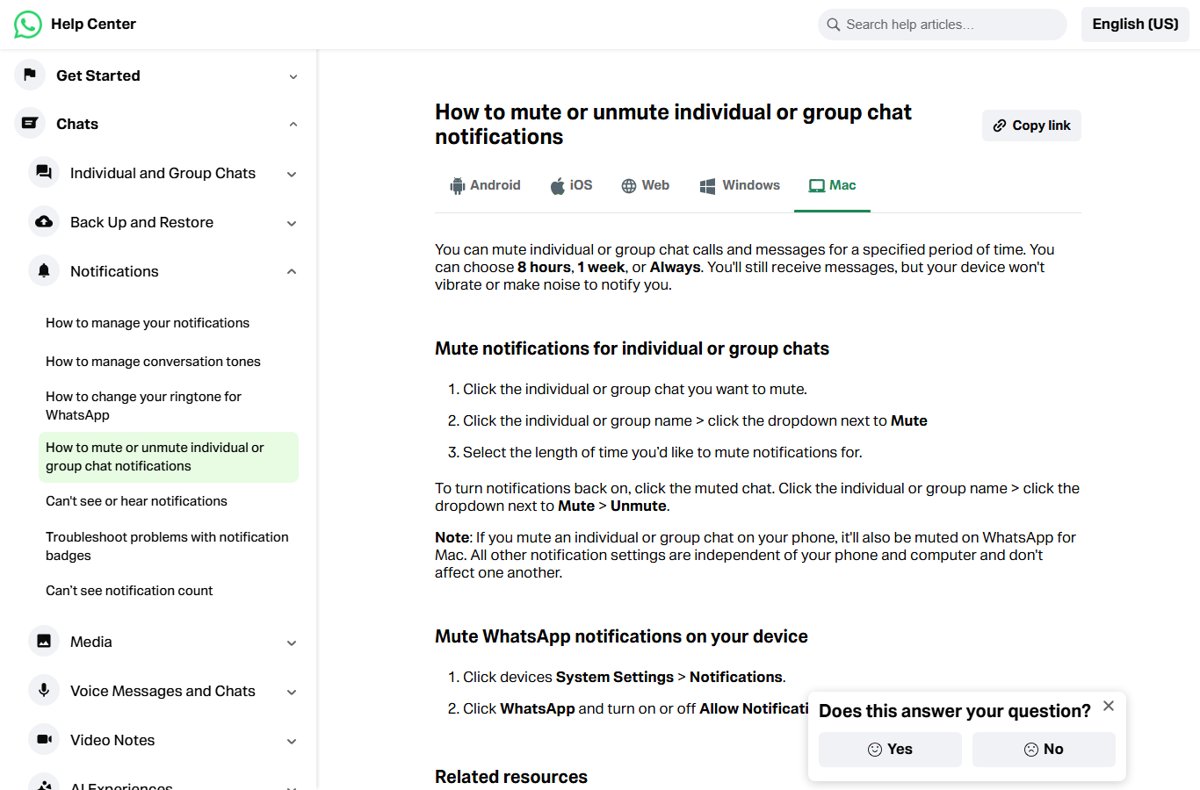Screen dimensions: 1200x790
Task: Open How to change your ringtone article
Action: click(x=144, y=405)
